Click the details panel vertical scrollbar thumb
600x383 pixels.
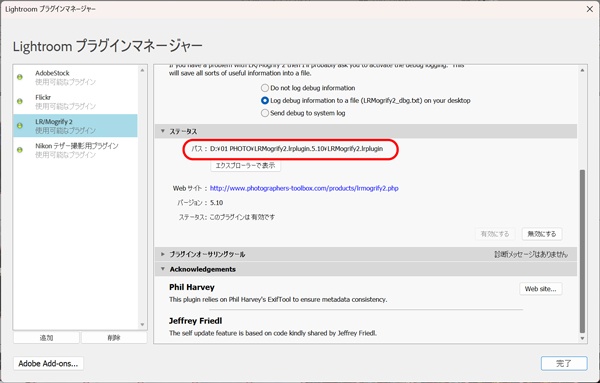[x=582, y=251]
